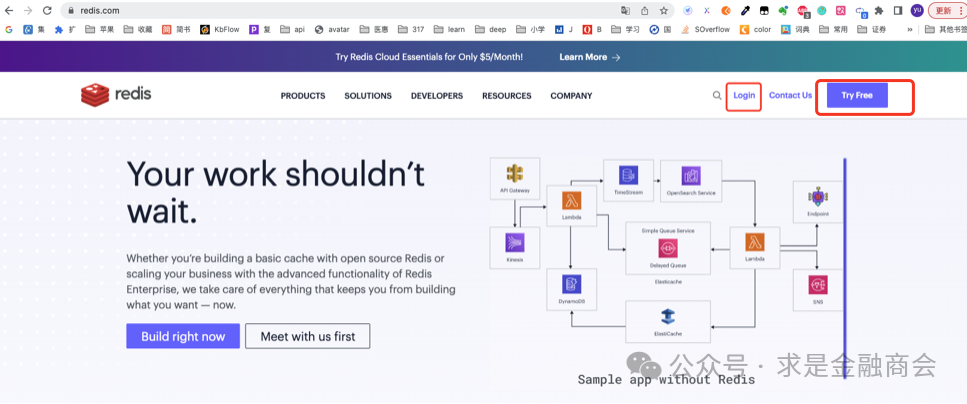Open the translate page icon in address bar

pos(625,10)
